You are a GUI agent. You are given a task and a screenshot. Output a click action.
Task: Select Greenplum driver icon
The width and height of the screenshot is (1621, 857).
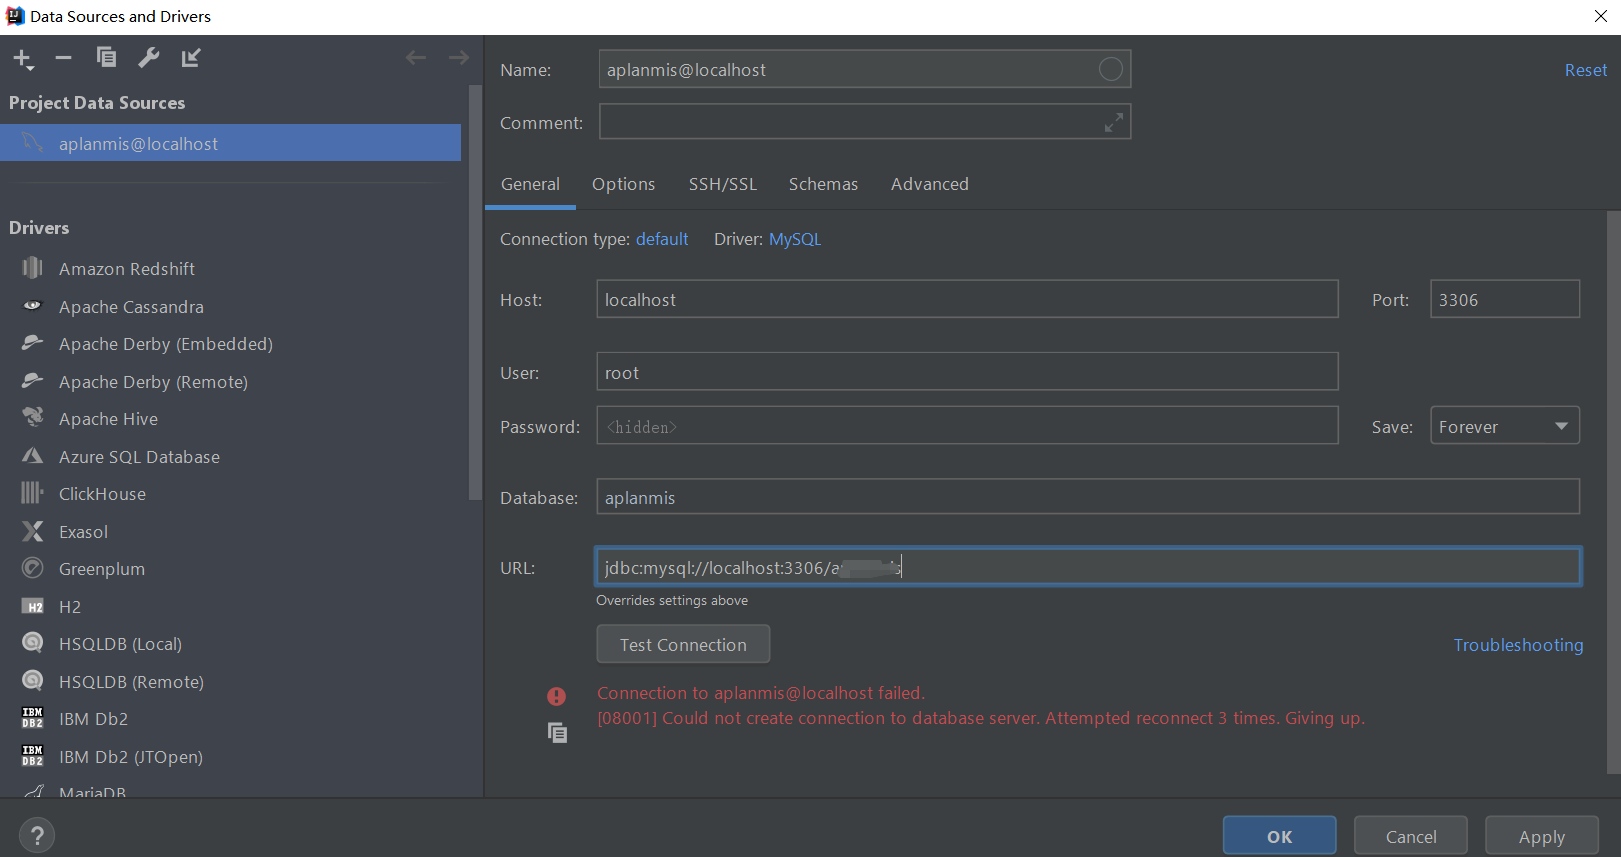(33, 568)
